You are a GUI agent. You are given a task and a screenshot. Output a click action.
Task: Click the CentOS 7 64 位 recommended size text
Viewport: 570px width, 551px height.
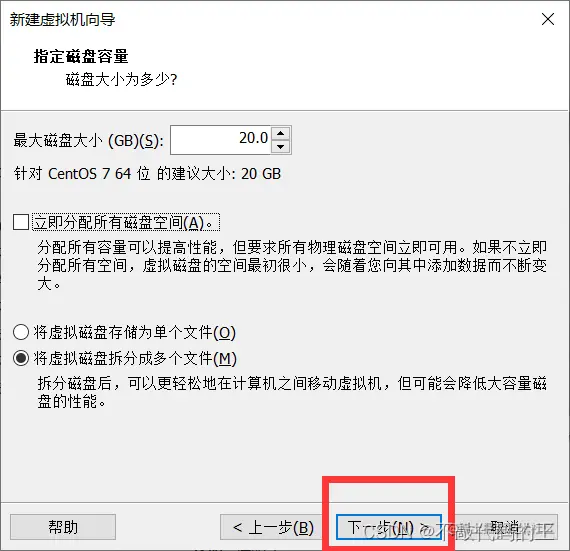[x=147, y=173]
